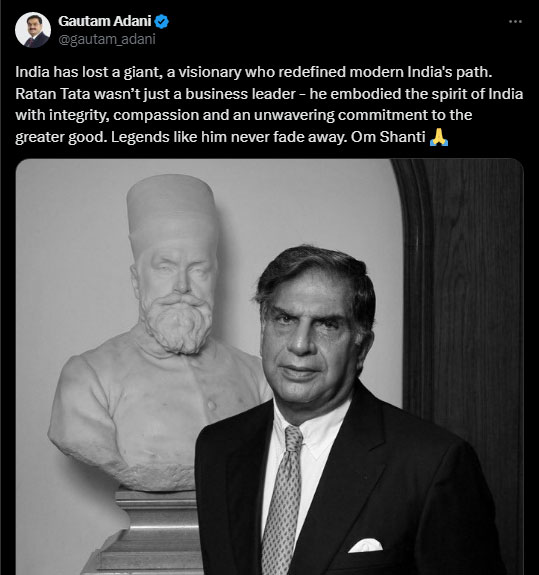
Task: Click the tall cap on the bust
Action: tap(171, 209)
